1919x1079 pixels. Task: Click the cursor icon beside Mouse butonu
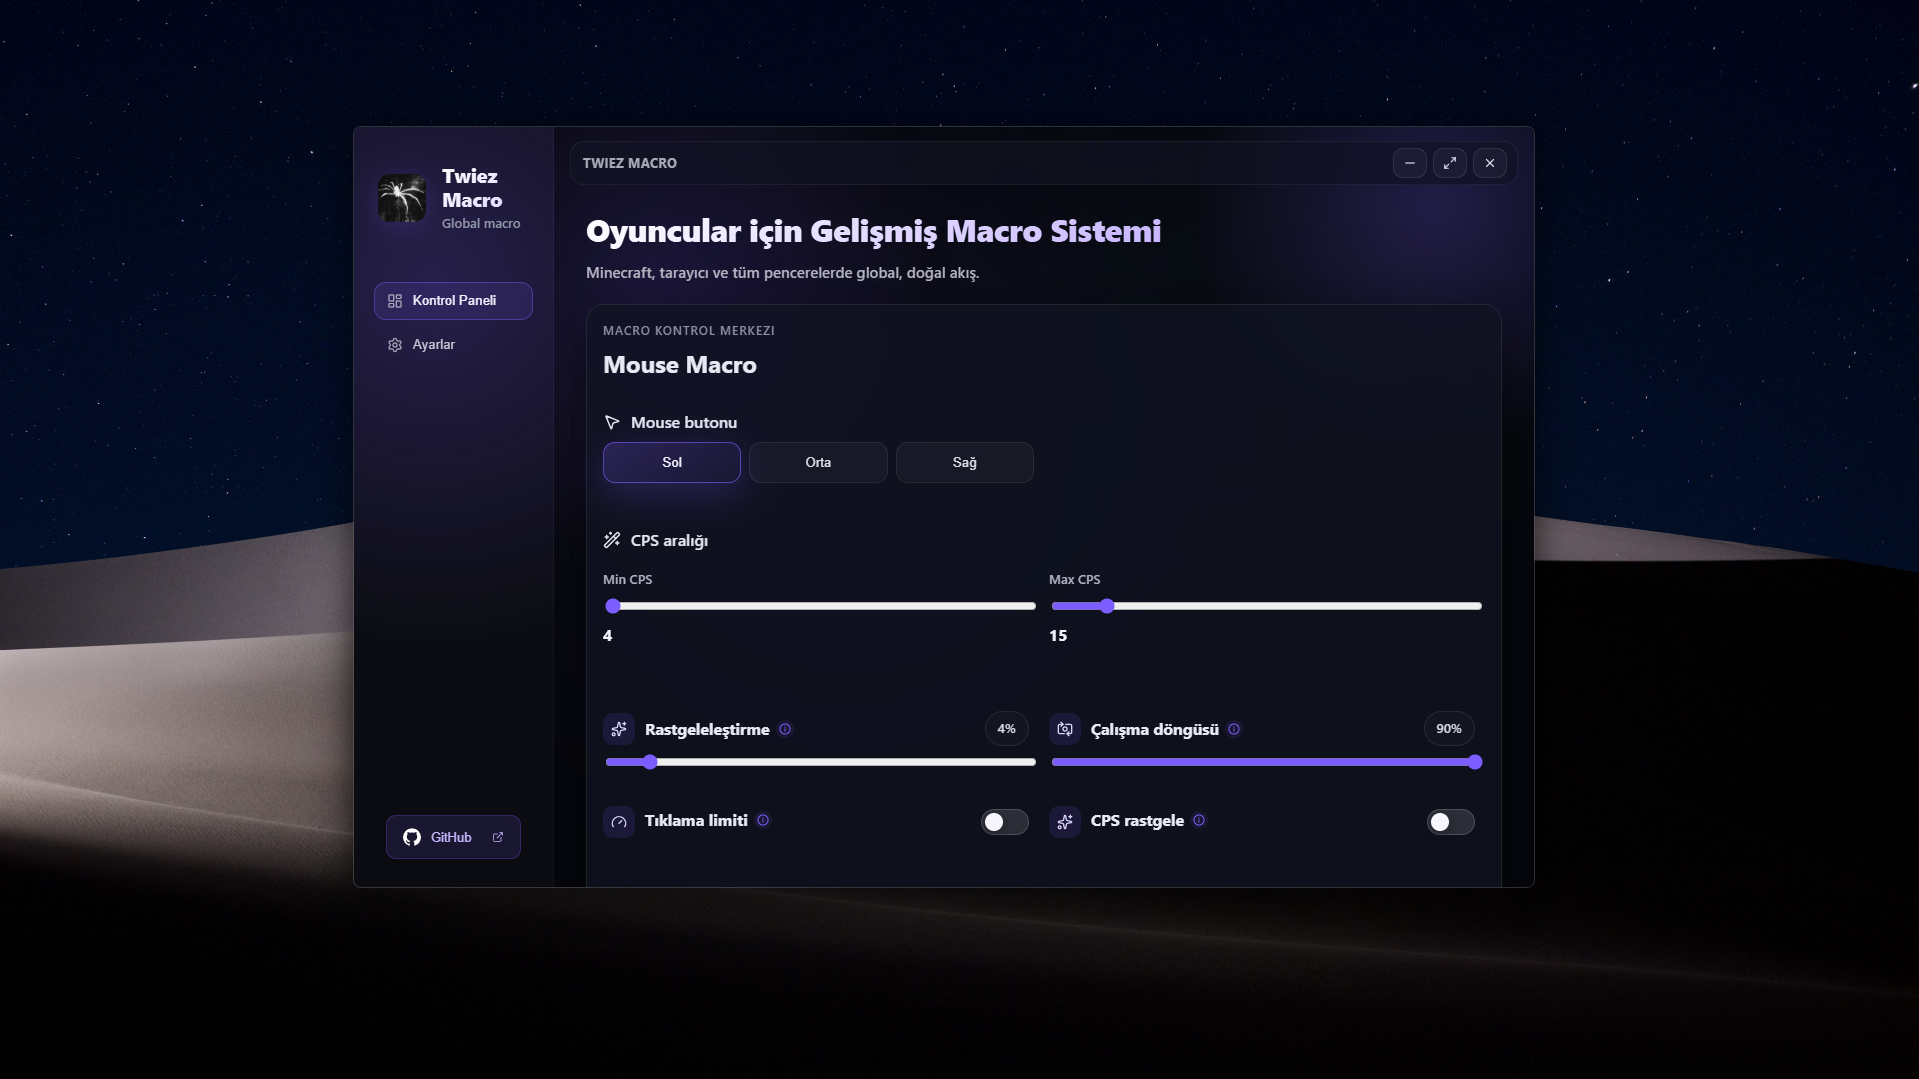click(612, 423)
